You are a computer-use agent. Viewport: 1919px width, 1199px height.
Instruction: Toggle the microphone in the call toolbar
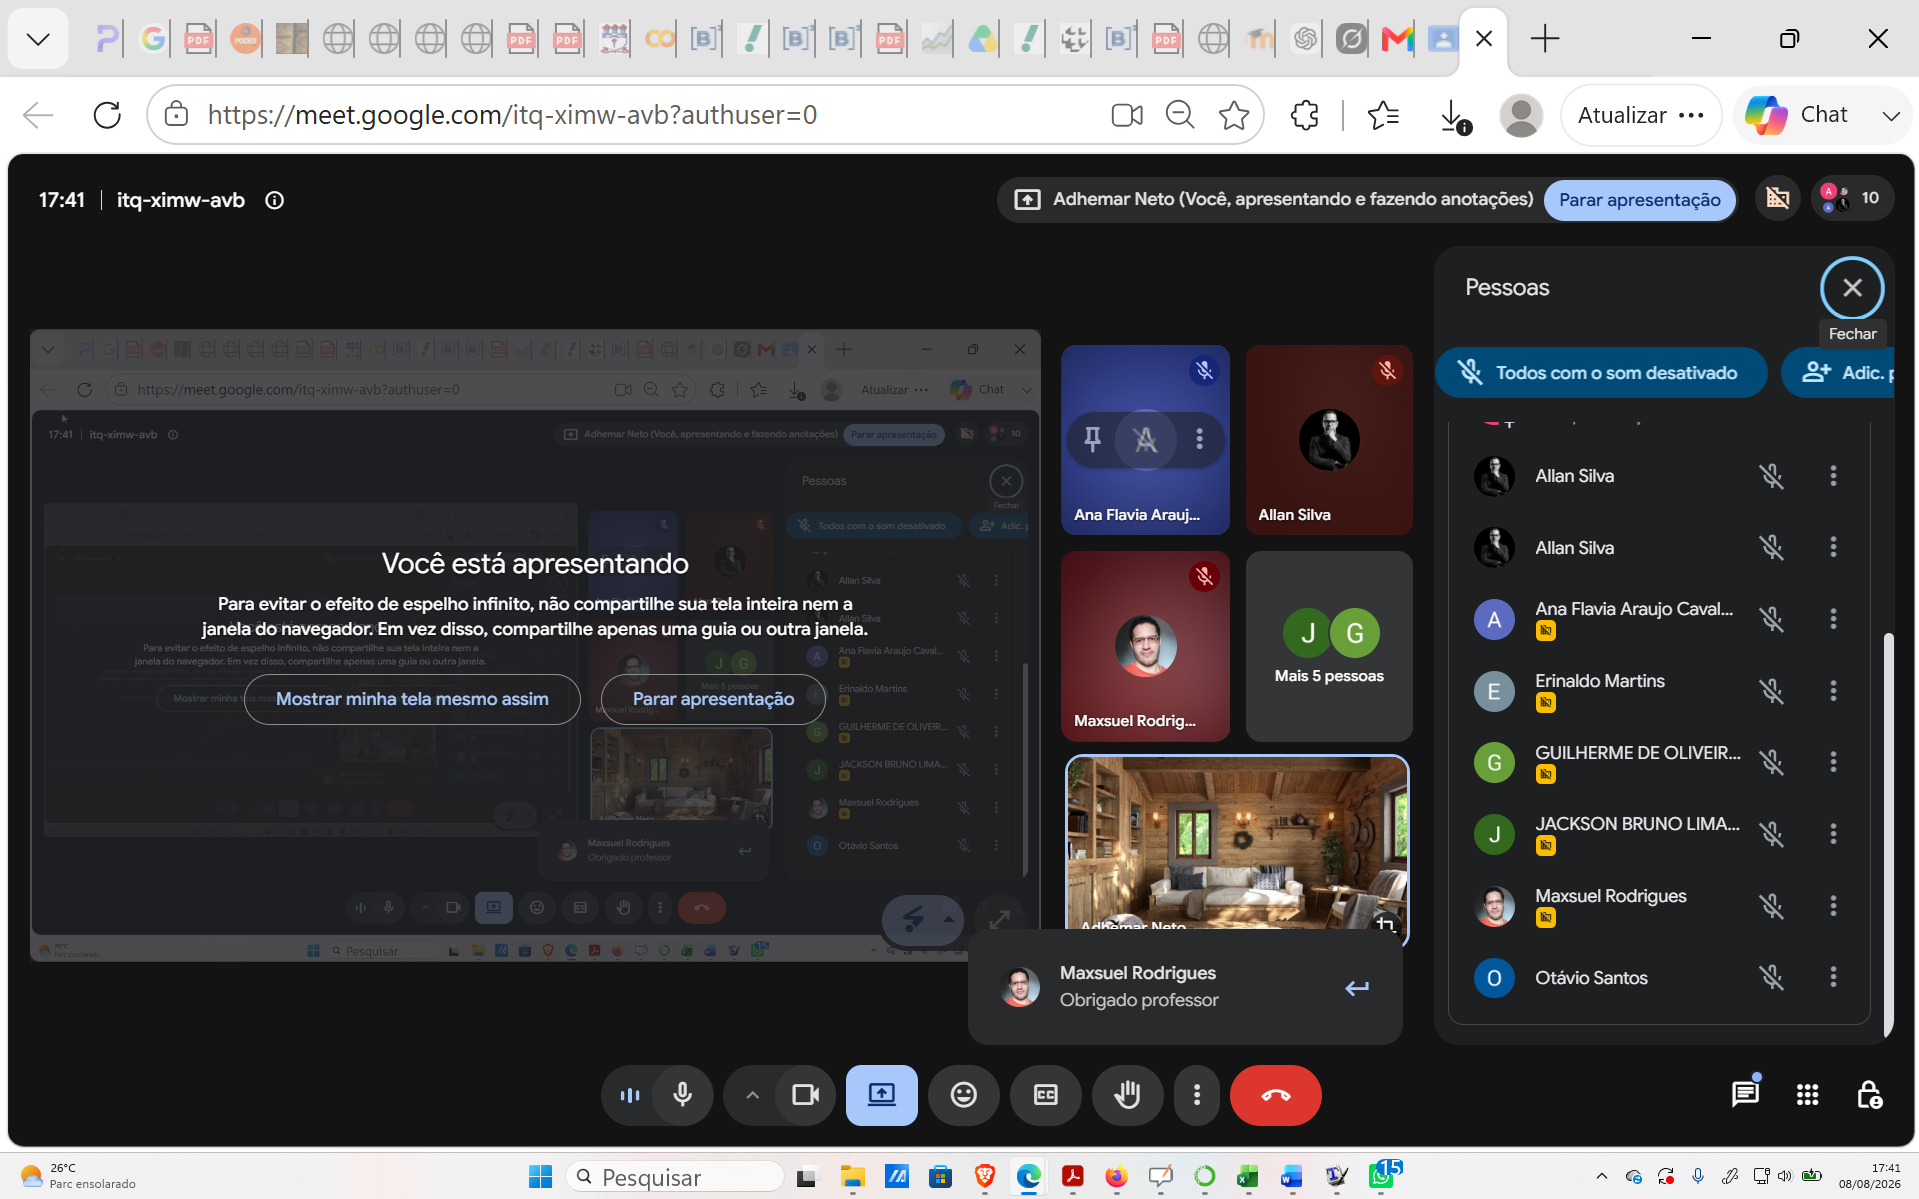click(x=683, y=1095)
